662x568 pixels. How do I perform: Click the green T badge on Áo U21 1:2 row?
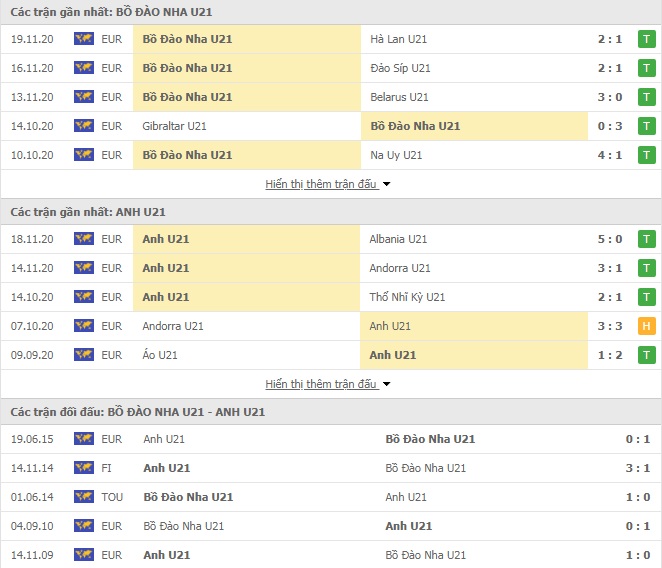(646, 355)
